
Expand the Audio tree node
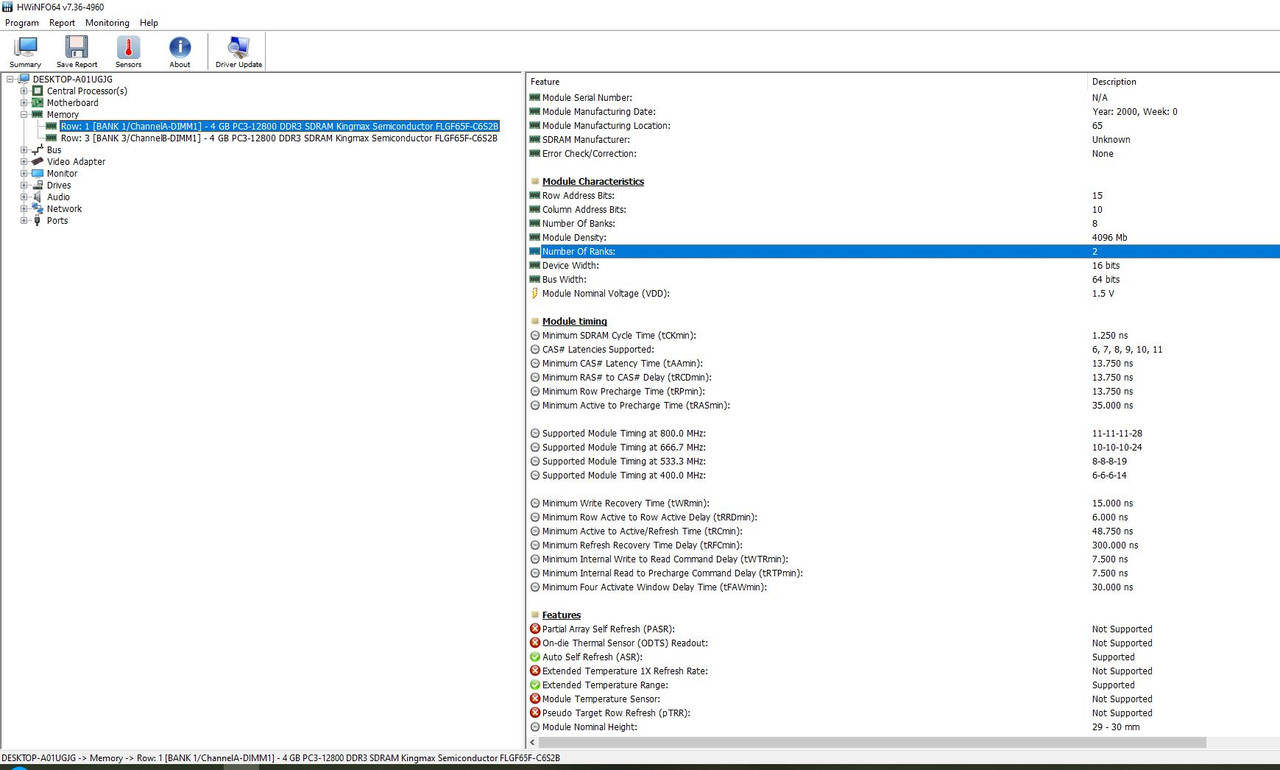(24, 197)
